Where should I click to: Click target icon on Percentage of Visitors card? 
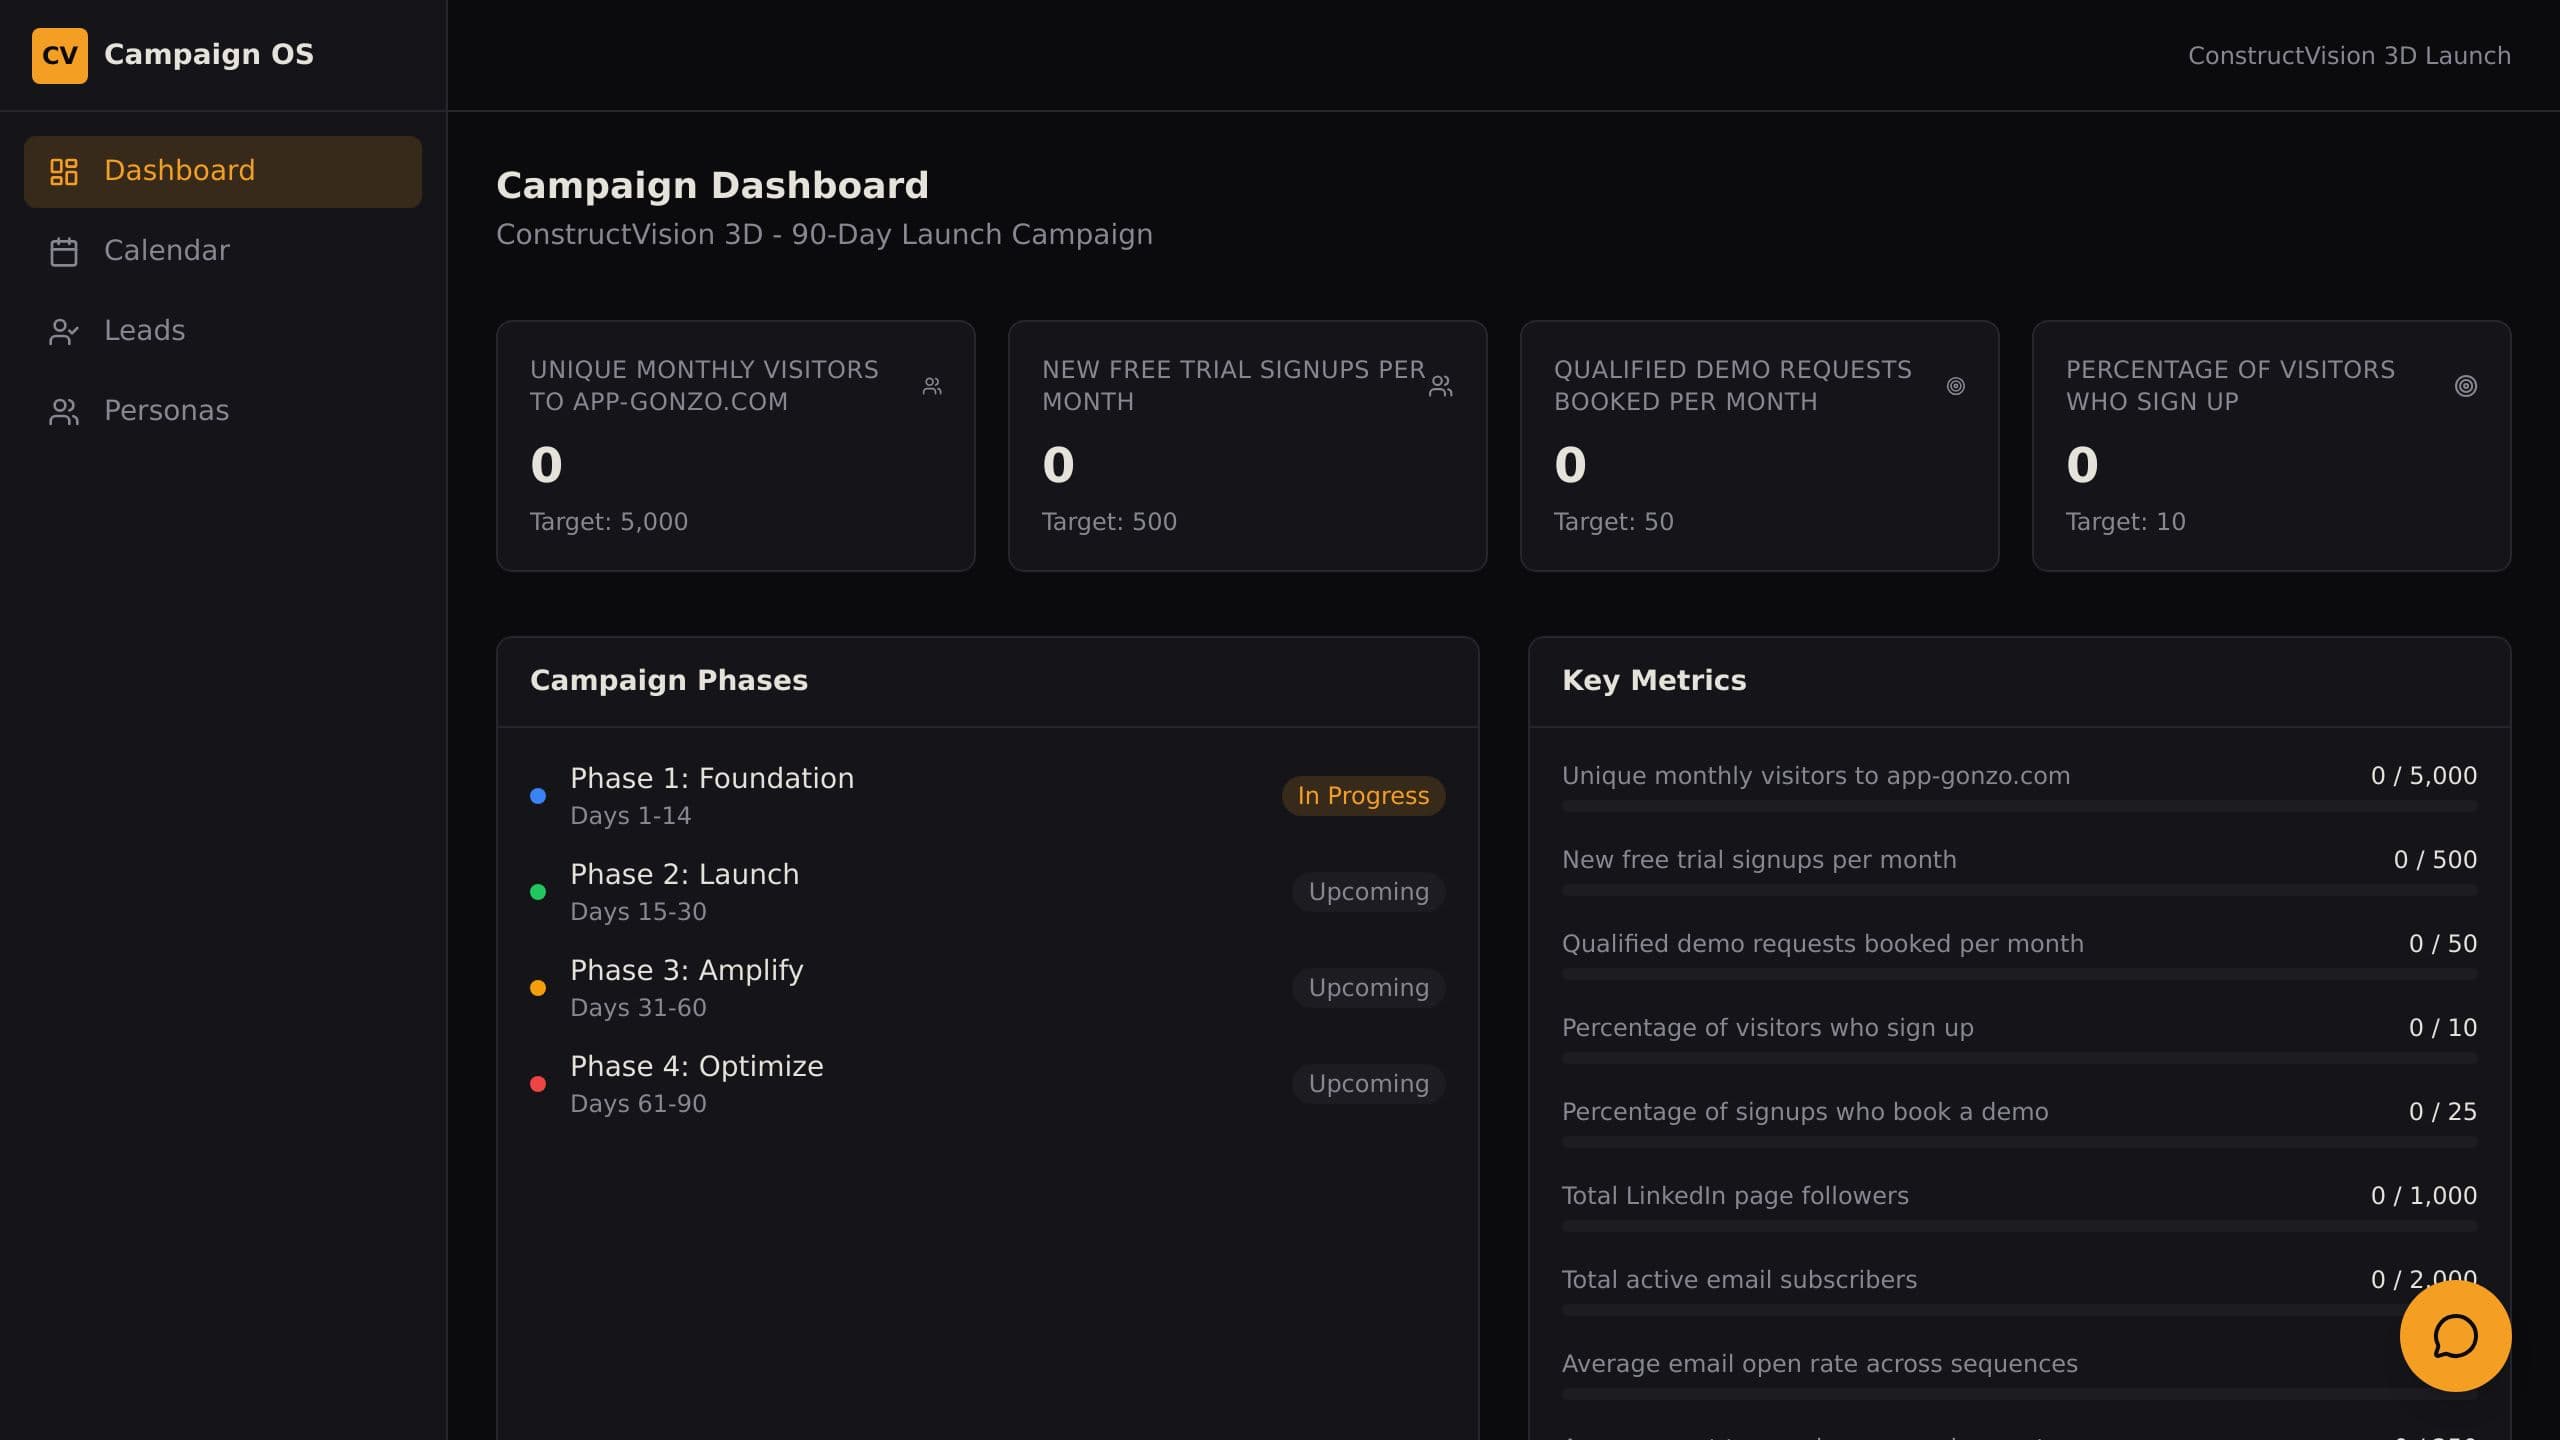2466,386
